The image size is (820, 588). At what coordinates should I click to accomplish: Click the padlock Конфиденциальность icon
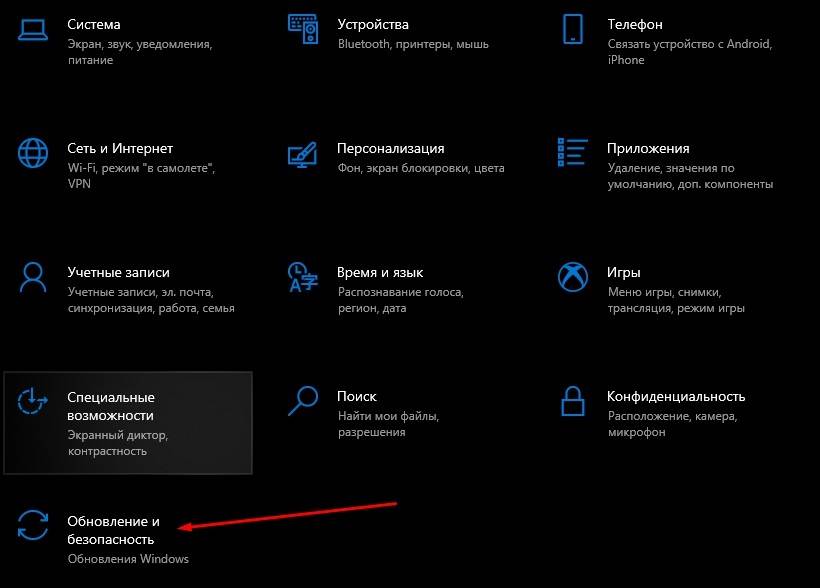pyautogui.click(x=572, y=402)
